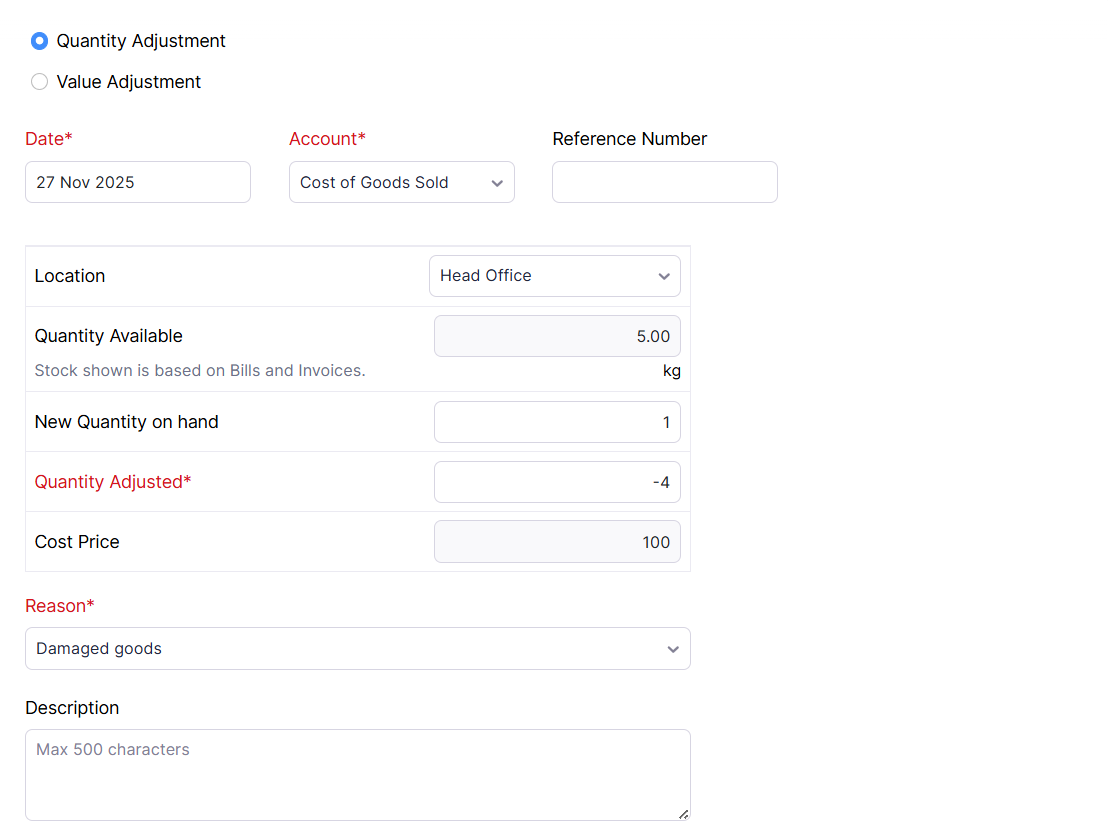Screen dimensions: 1108x834
Task: Click the Reference Number label
Action: click(x=629, y=139)
